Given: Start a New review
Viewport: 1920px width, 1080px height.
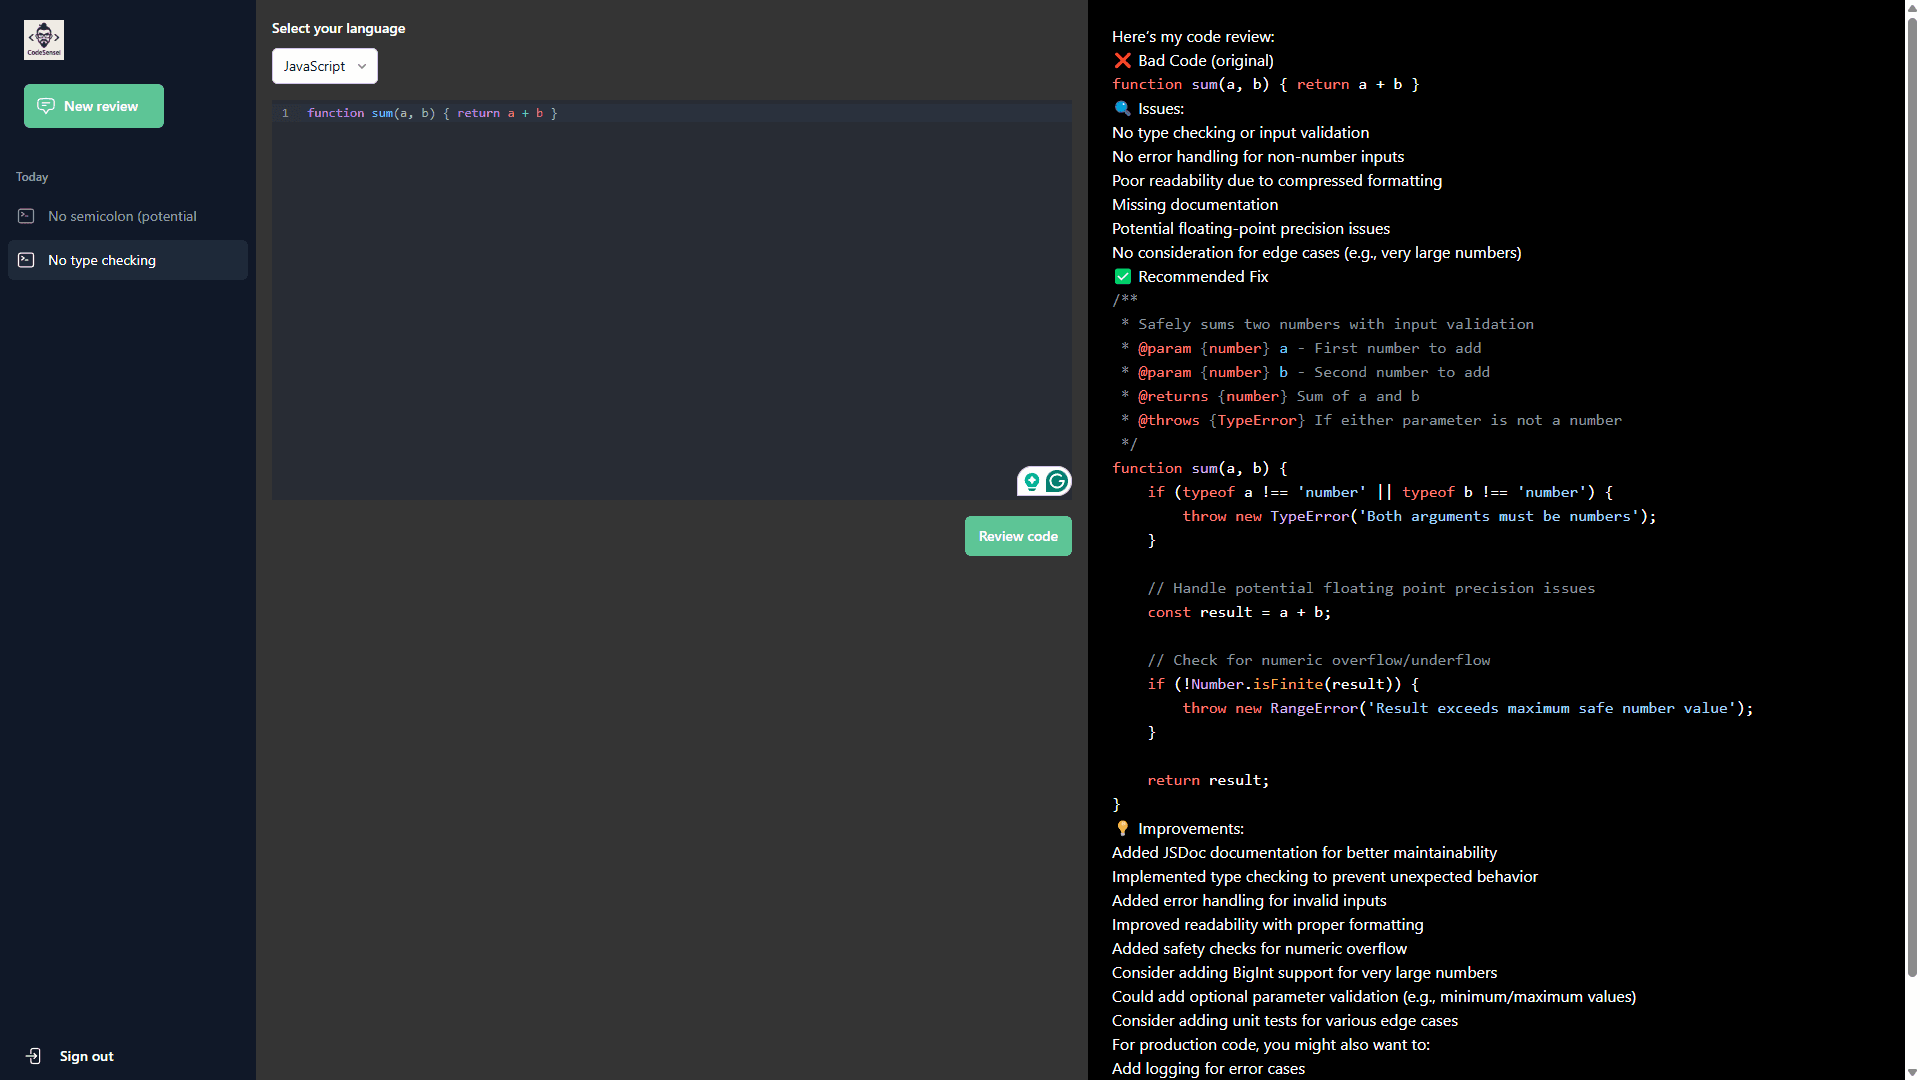Looking at the screenshot, I should pyautogui.click(x=94, y=106).
